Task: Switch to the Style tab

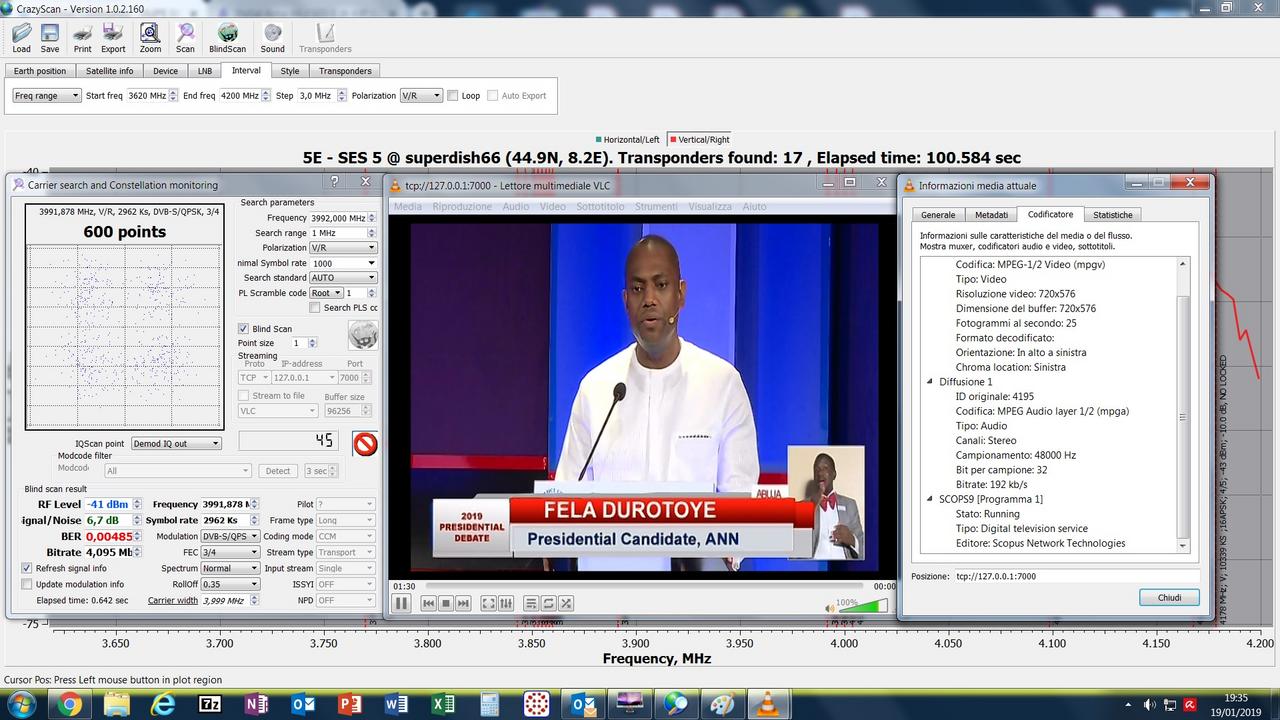Action: point(290,71)
